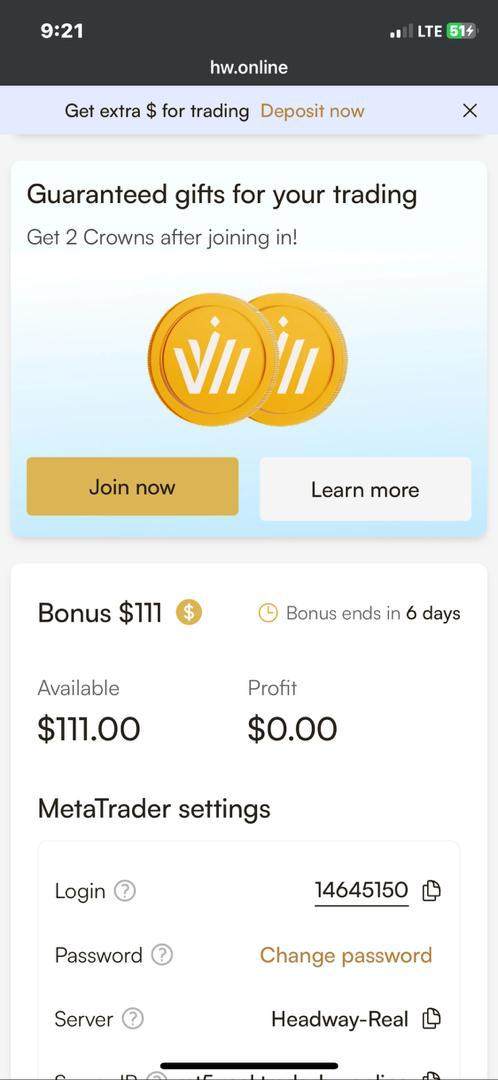The image size is (498, 1080).
Task: Tap the Deposit now link
Action: pos(312,110)
